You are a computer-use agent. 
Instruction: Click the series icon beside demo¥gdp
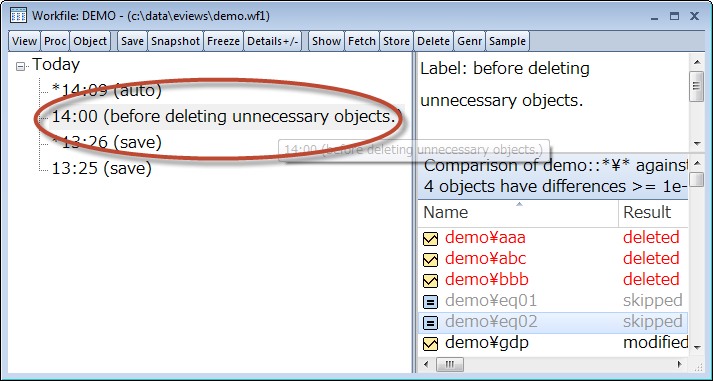[430, 343]
